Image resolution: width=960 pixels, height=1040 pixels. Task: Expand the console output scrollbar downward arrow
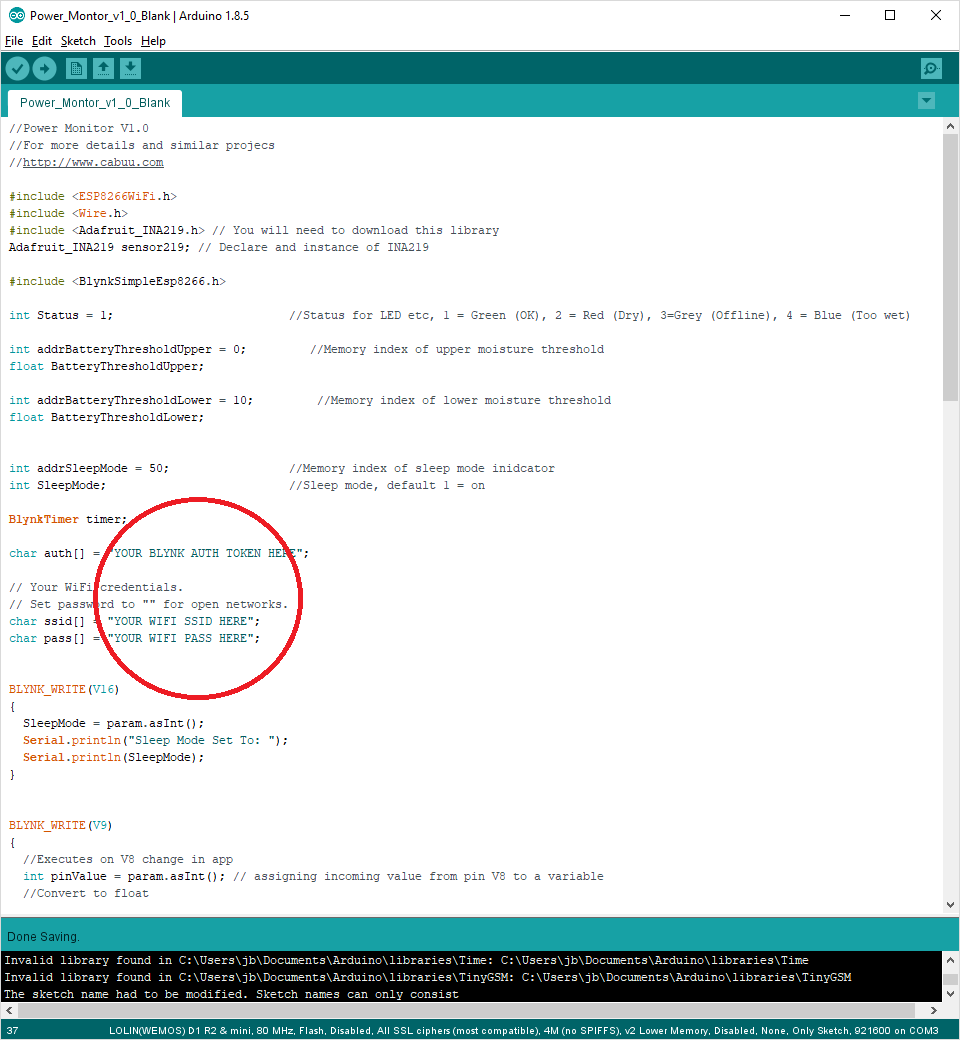(x=950, y=995)
